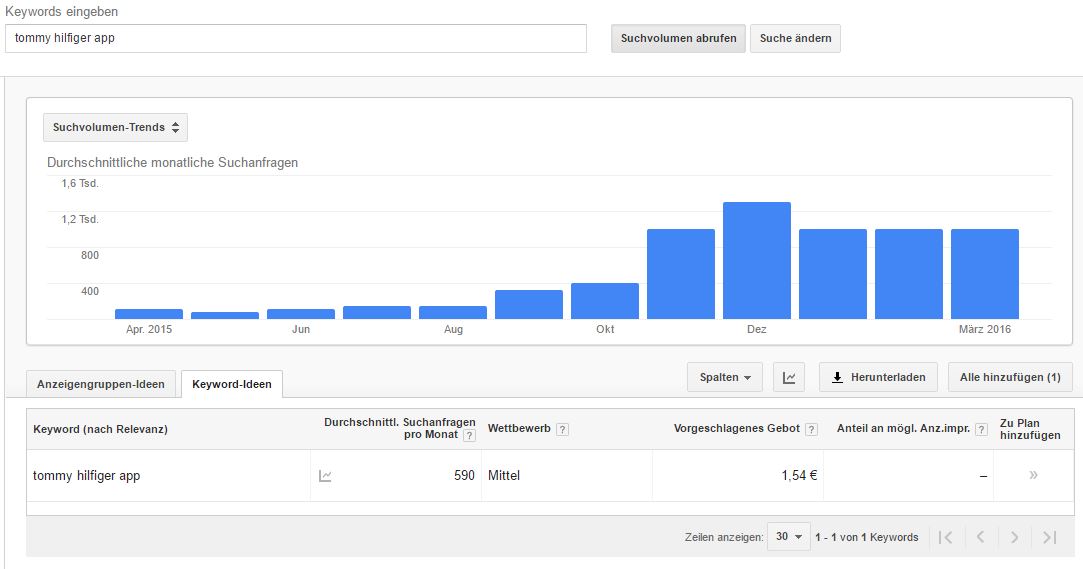Image resolution: width=1083 pixels, height=569 pixels.
Task: Sort by Keyword (nach Relevanz) header
Action: point(100,429)
